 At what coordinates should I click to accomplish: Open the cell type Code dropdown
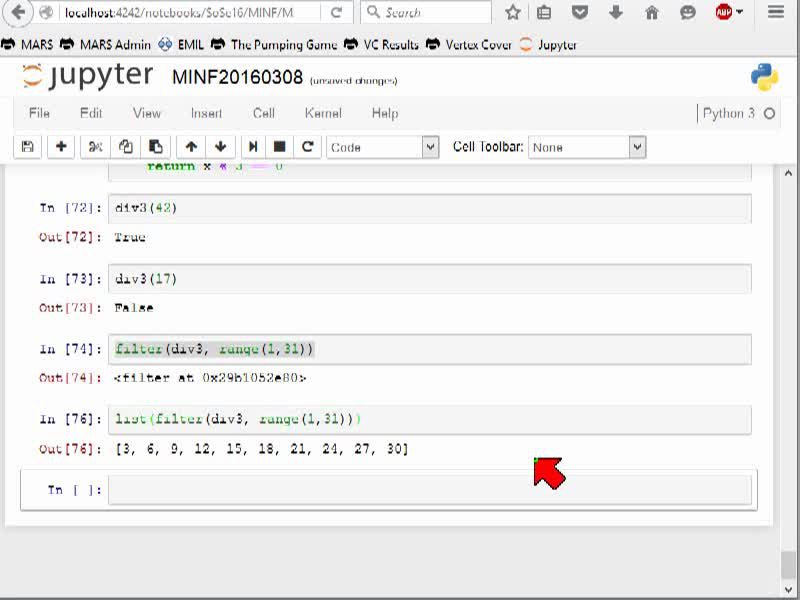pos(383,147)
